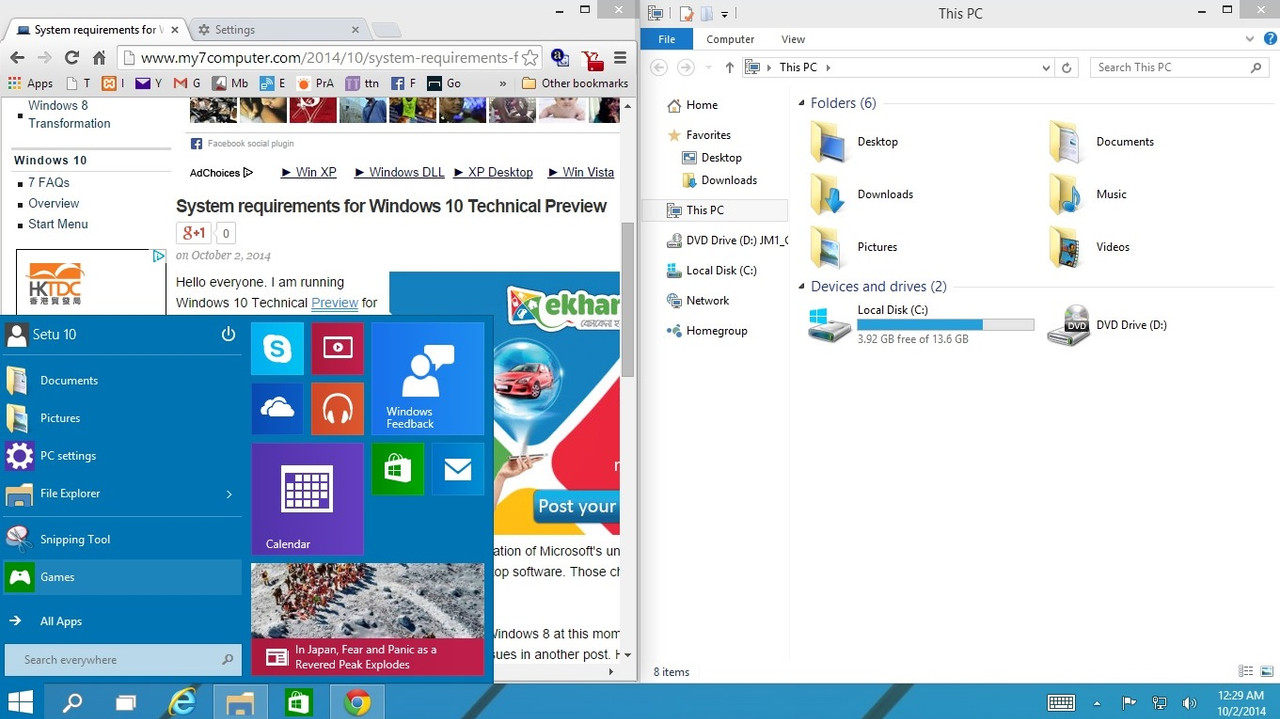Open the Music folder in This PC
The height and width of the screenshot is (719, 1280).
click(1087, 194)
